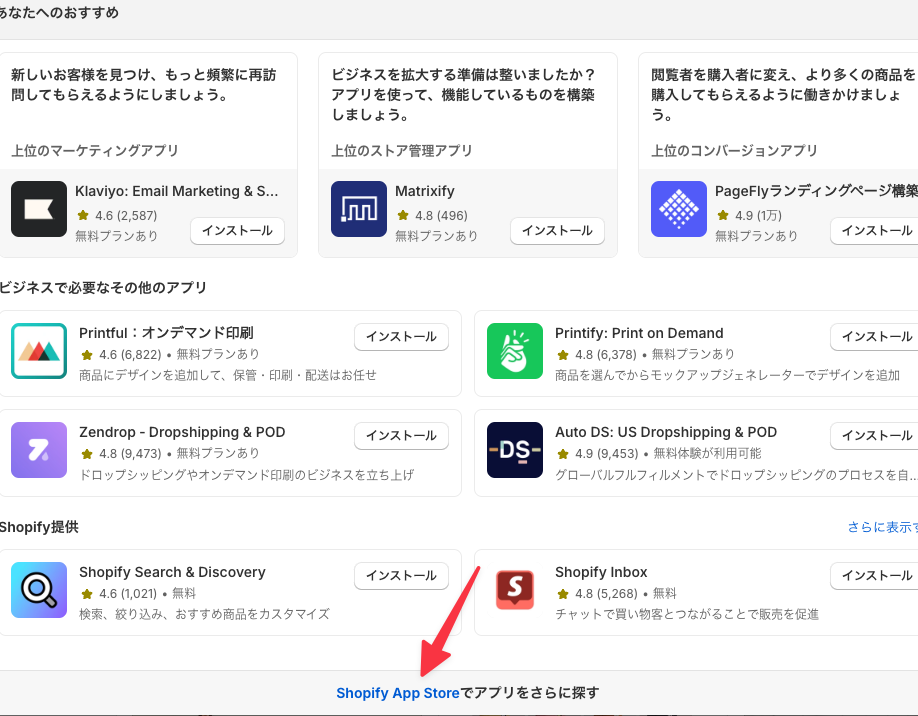Click Shopify Inbox description チャットで買い物客
918x716 pixels.
pyautogui.click(x=687, y=614)
